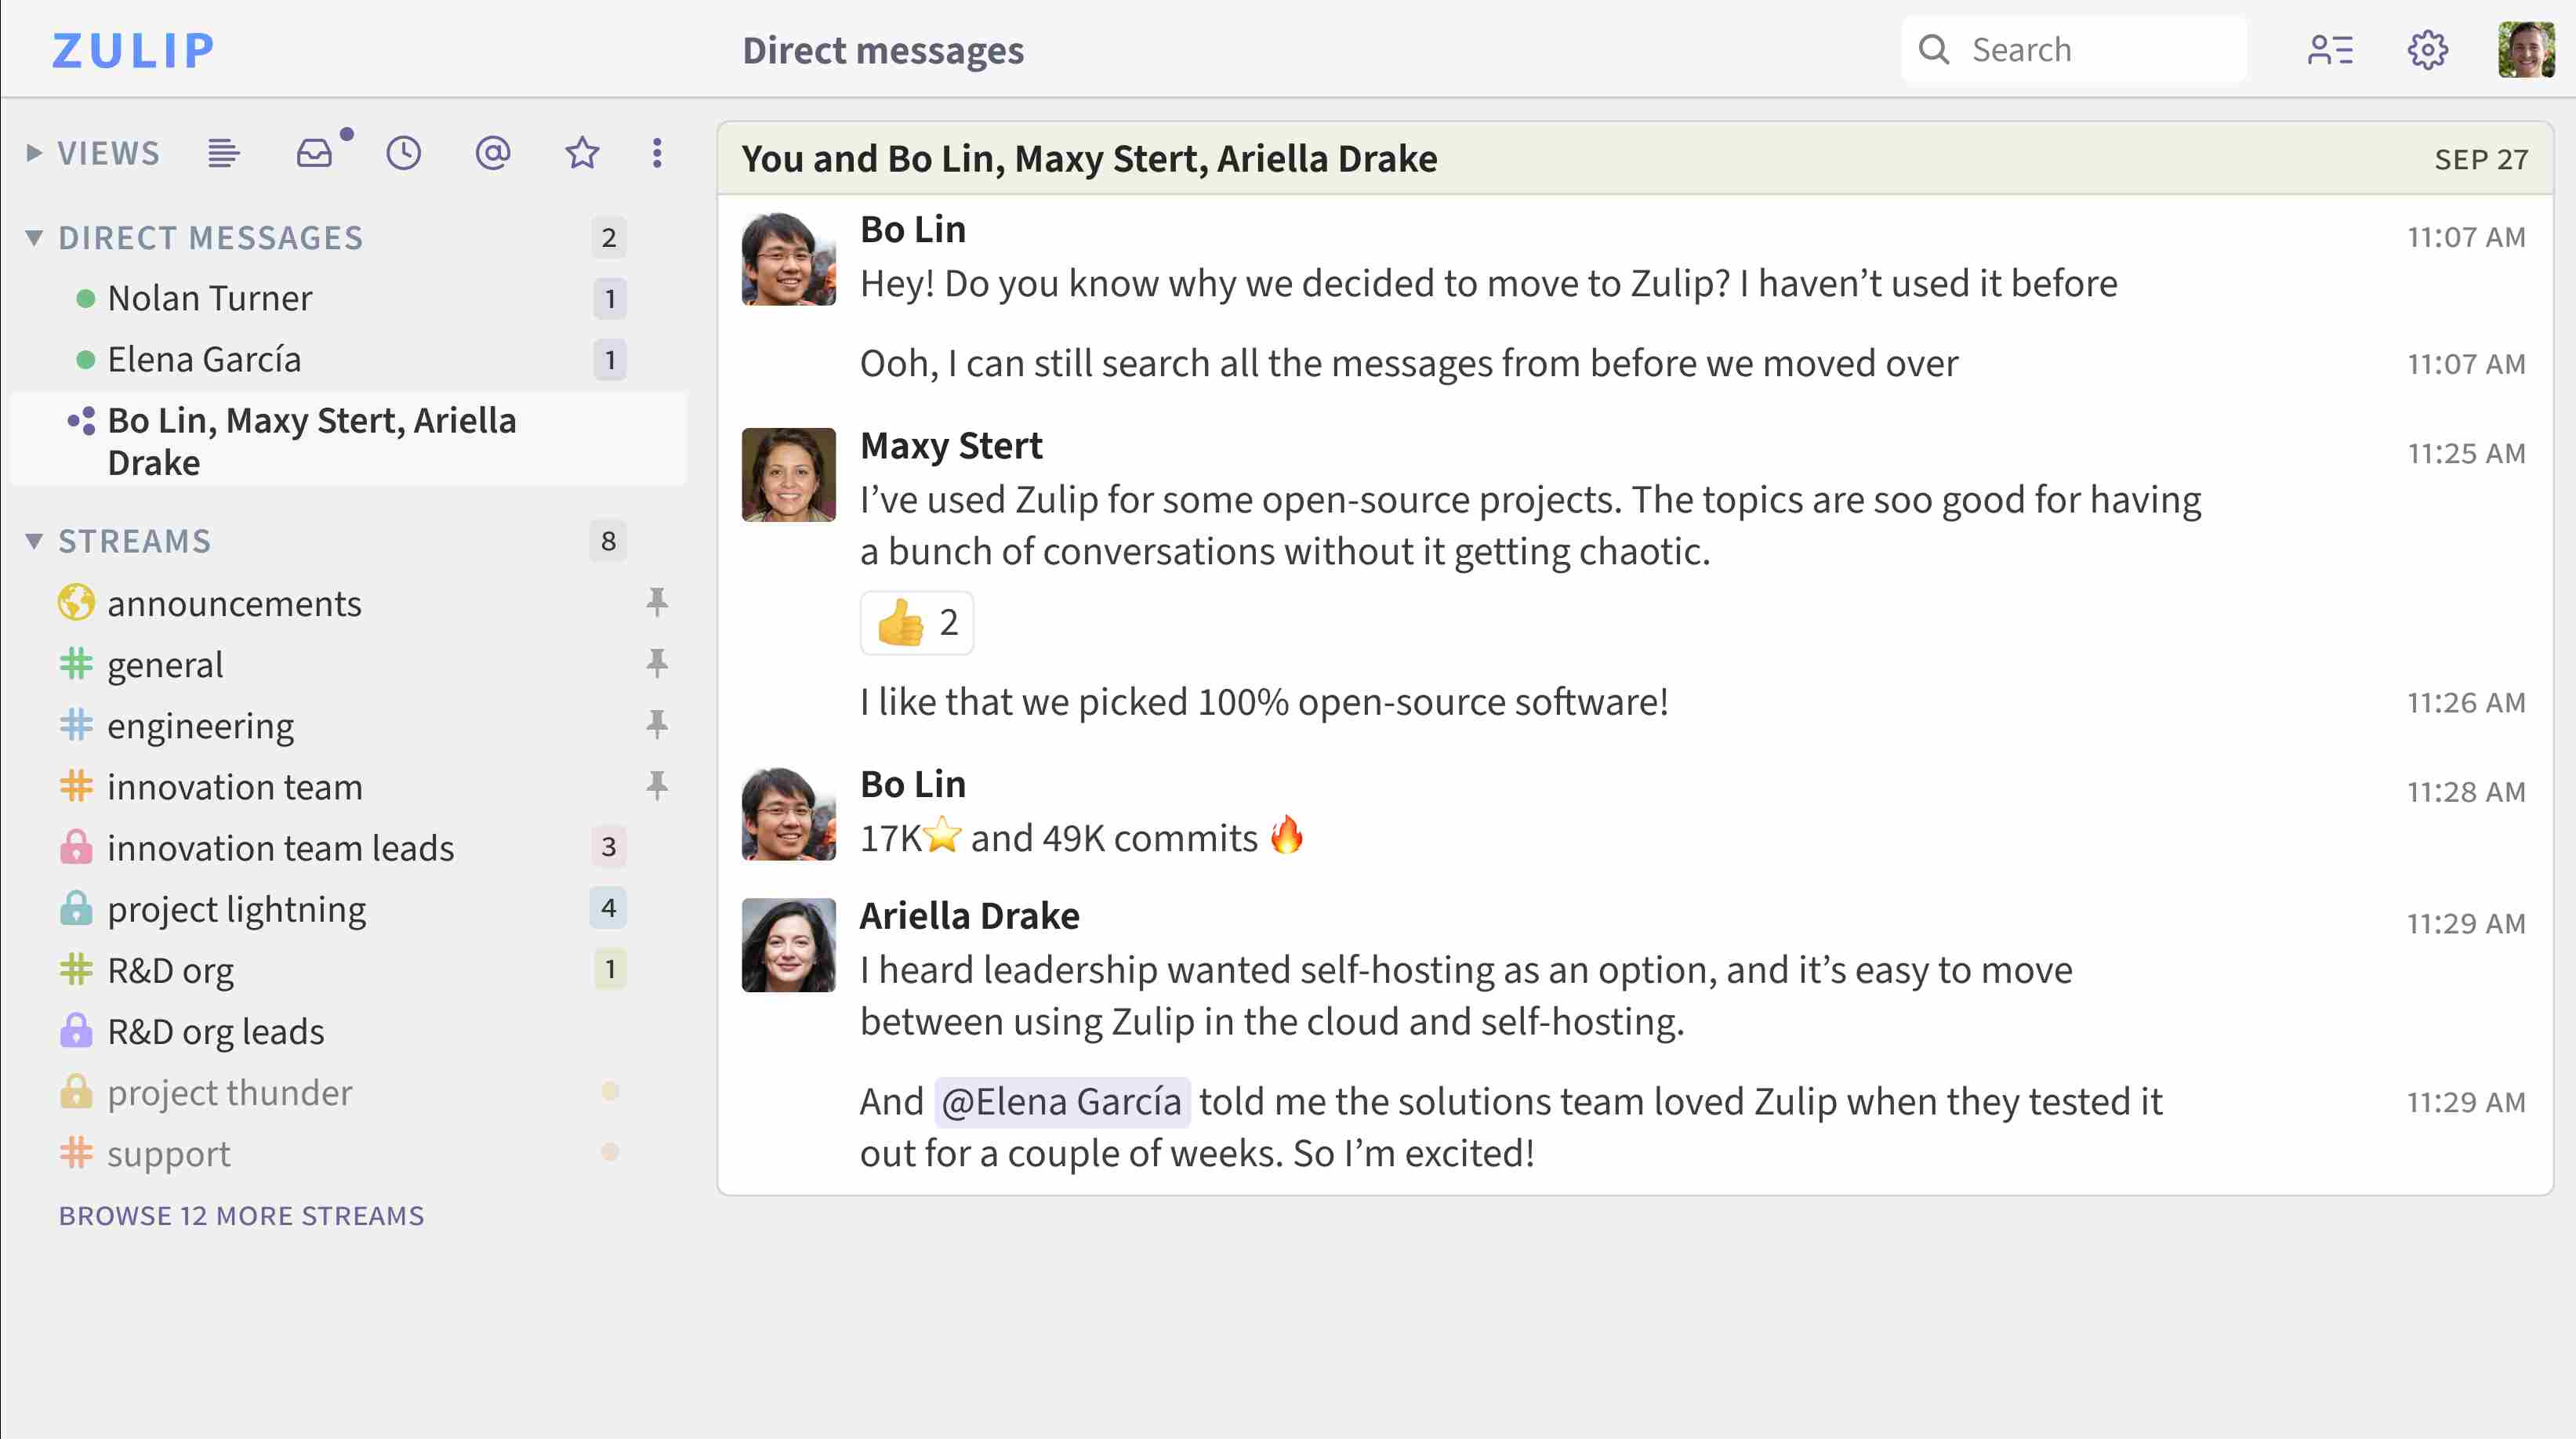Open recent conversations using the clock icon
The height and width of the screenshot is (1439, 2576).
(x=403, y=152)
